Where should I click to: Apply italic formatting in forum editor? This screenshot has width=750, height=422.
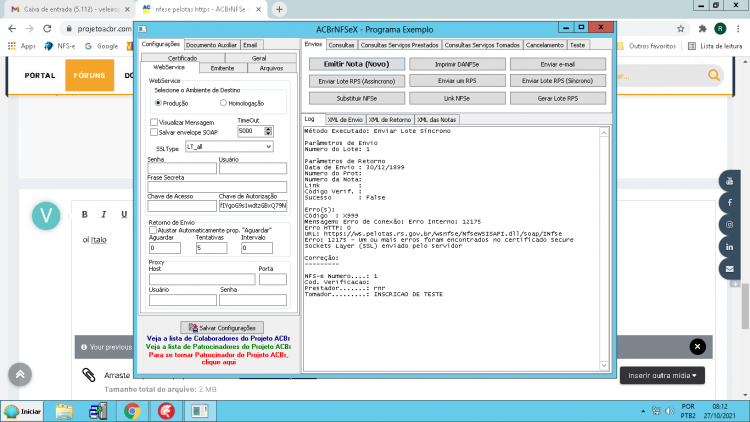104,214
